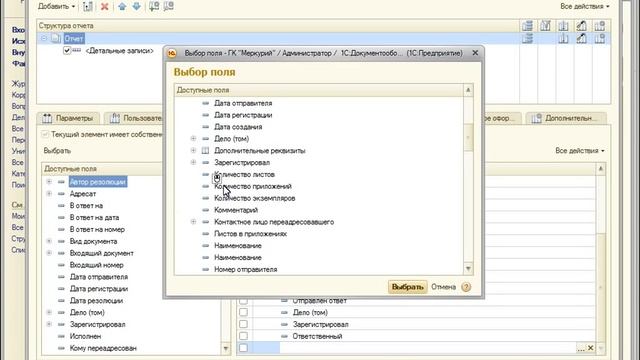
Task: Move element down with blue down arrow
Action: [x=137, y=7]
